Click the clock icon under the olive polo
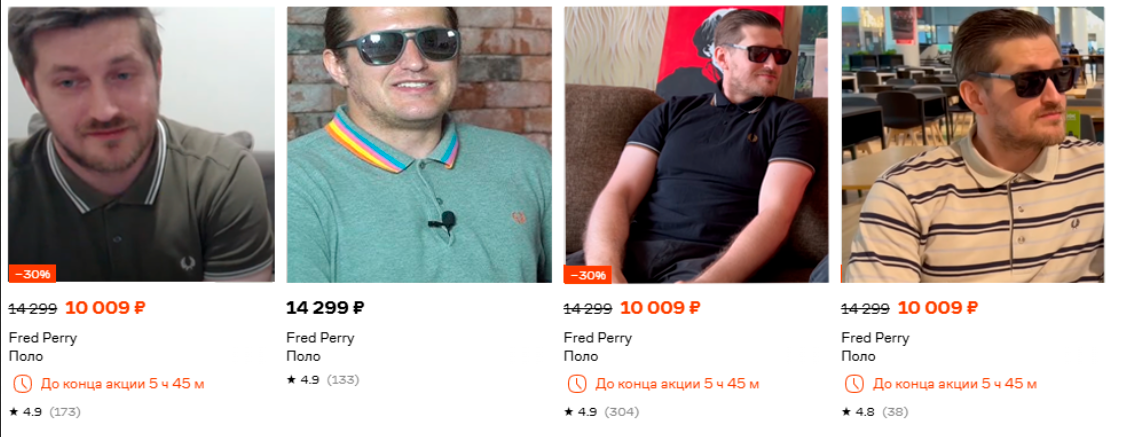The height and width of the screenshot is (437, 1129). (22, 384)
